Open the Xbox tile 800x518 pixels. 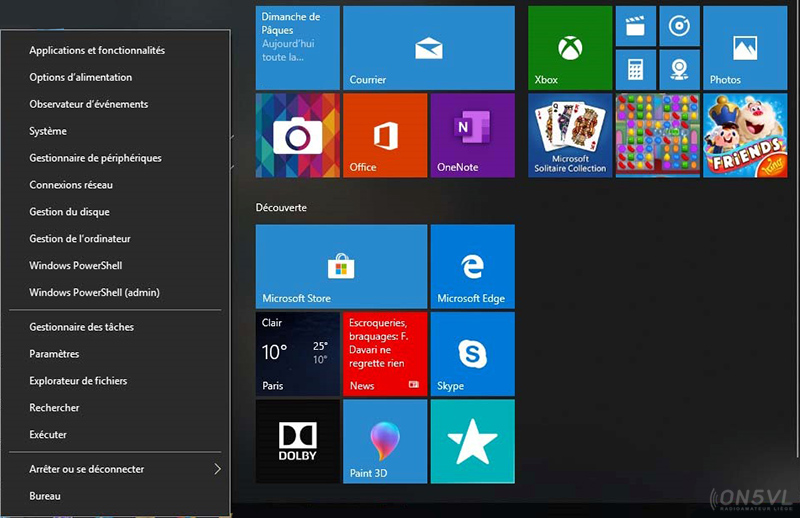pyautogui.click(x=570, y=48)
